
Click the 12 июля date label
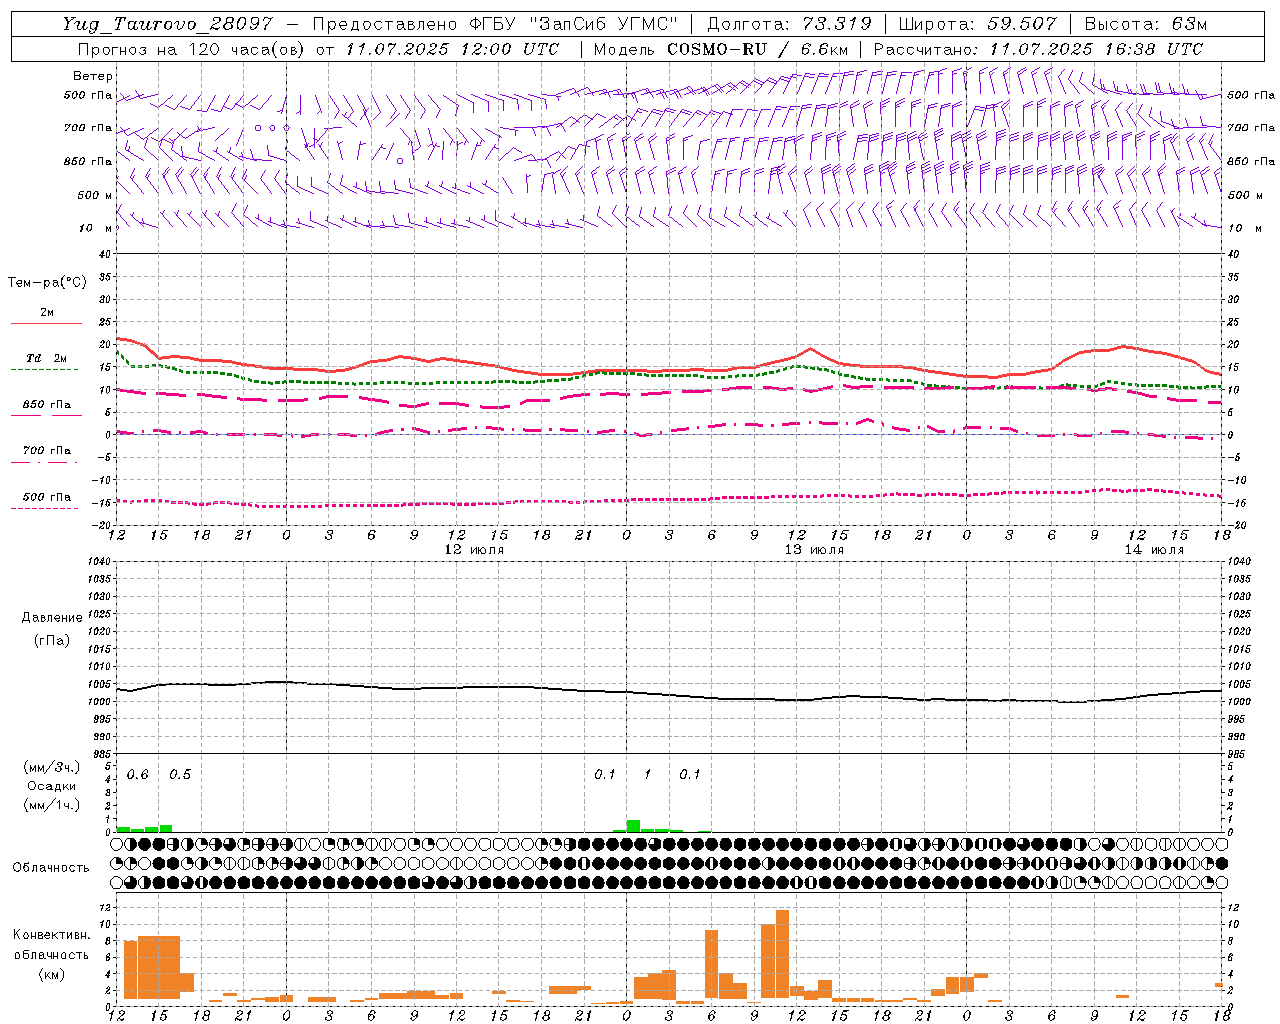pyautogui.click(x=474, y=550)
